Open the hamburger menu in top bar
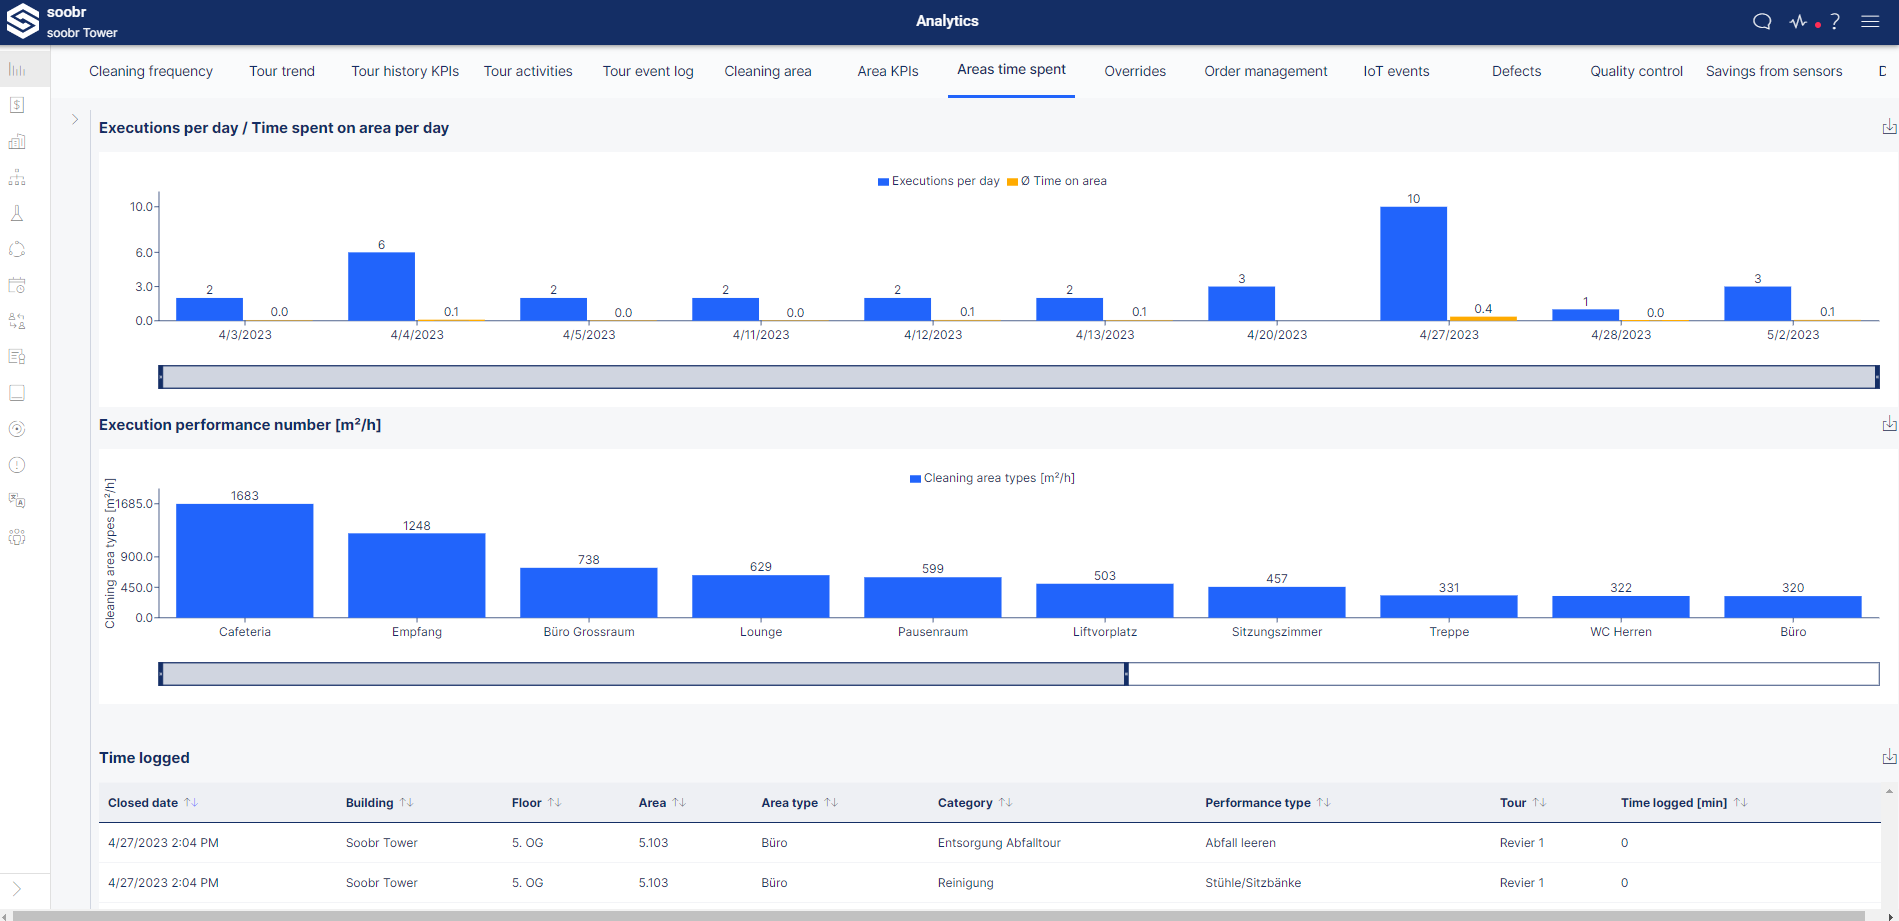 tap(1870, 21)
